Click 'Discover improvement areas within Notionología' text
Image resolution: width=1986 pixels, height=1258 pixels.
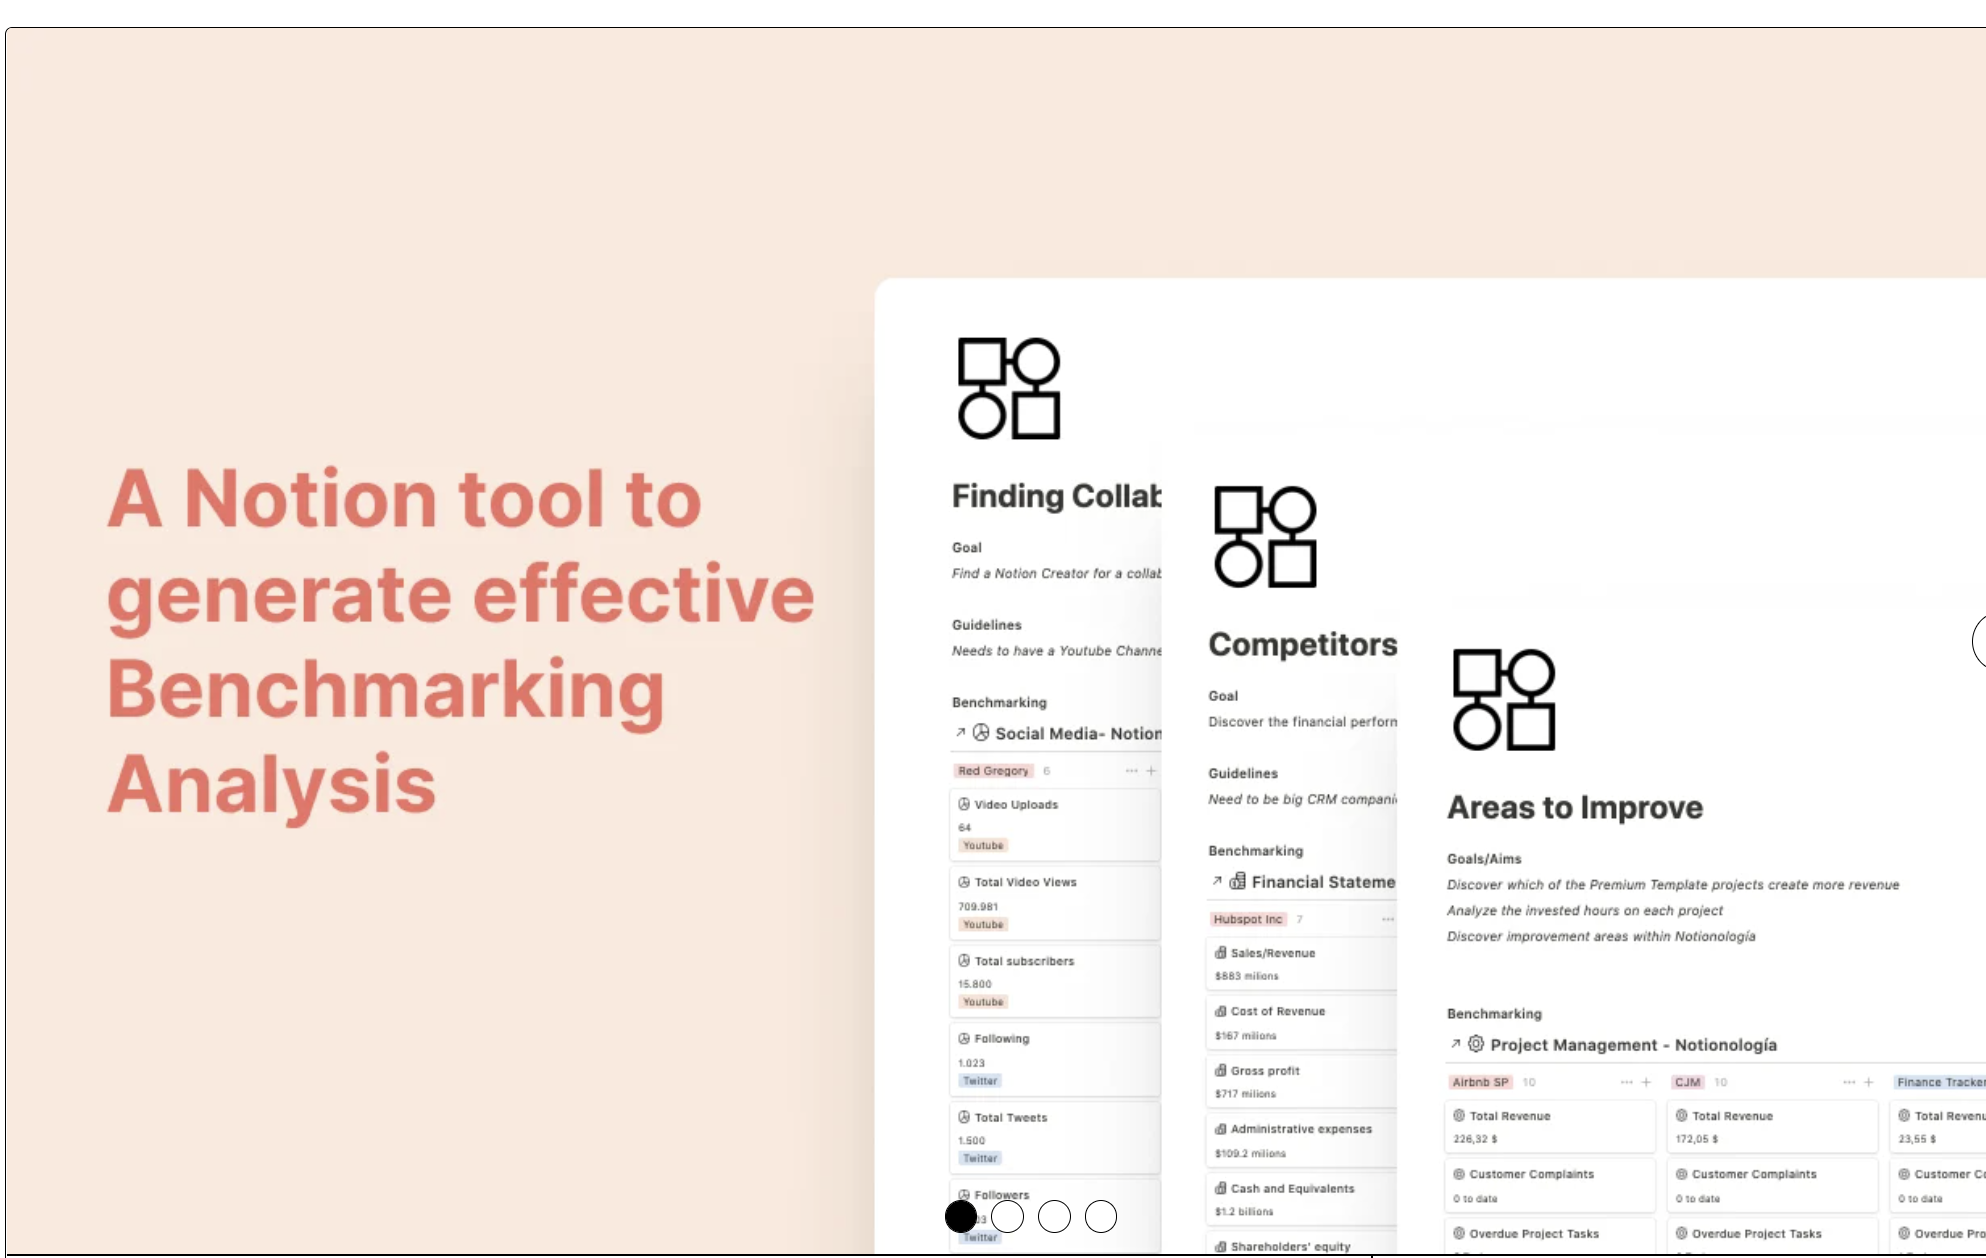1601,936
